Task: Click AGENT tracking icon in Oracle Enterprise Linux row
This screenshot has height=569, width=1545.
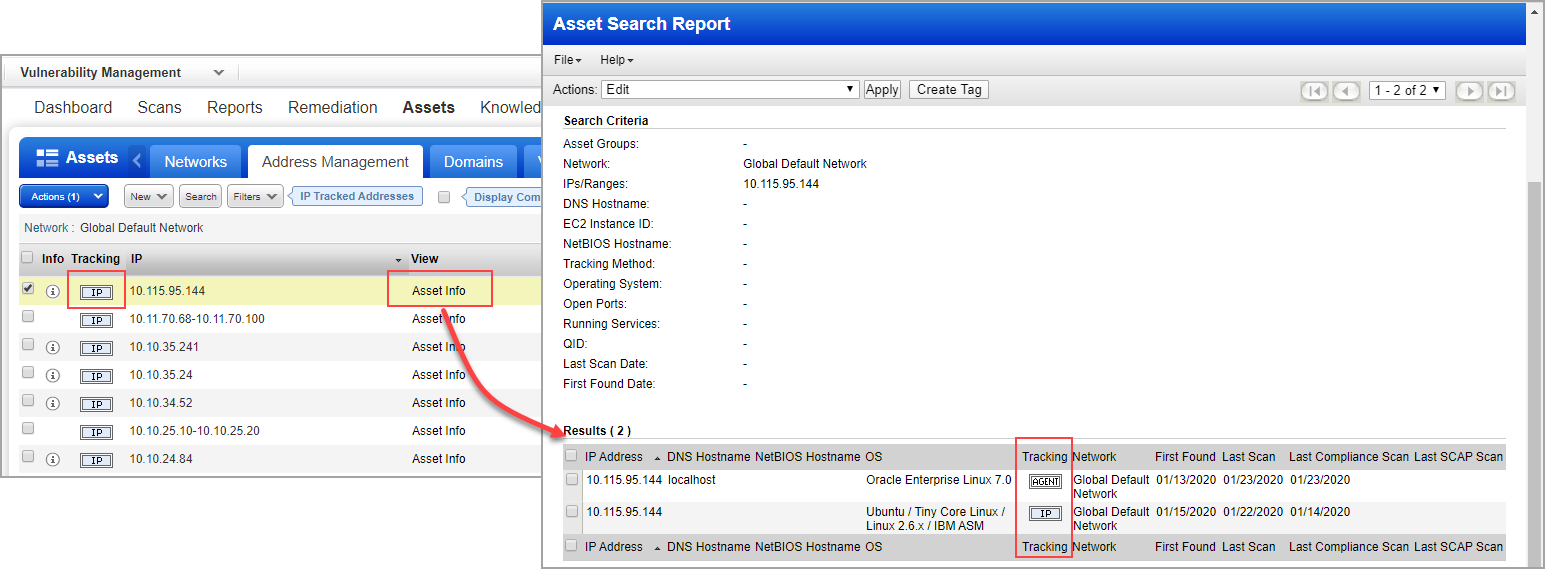Action: pos(1045,481)
